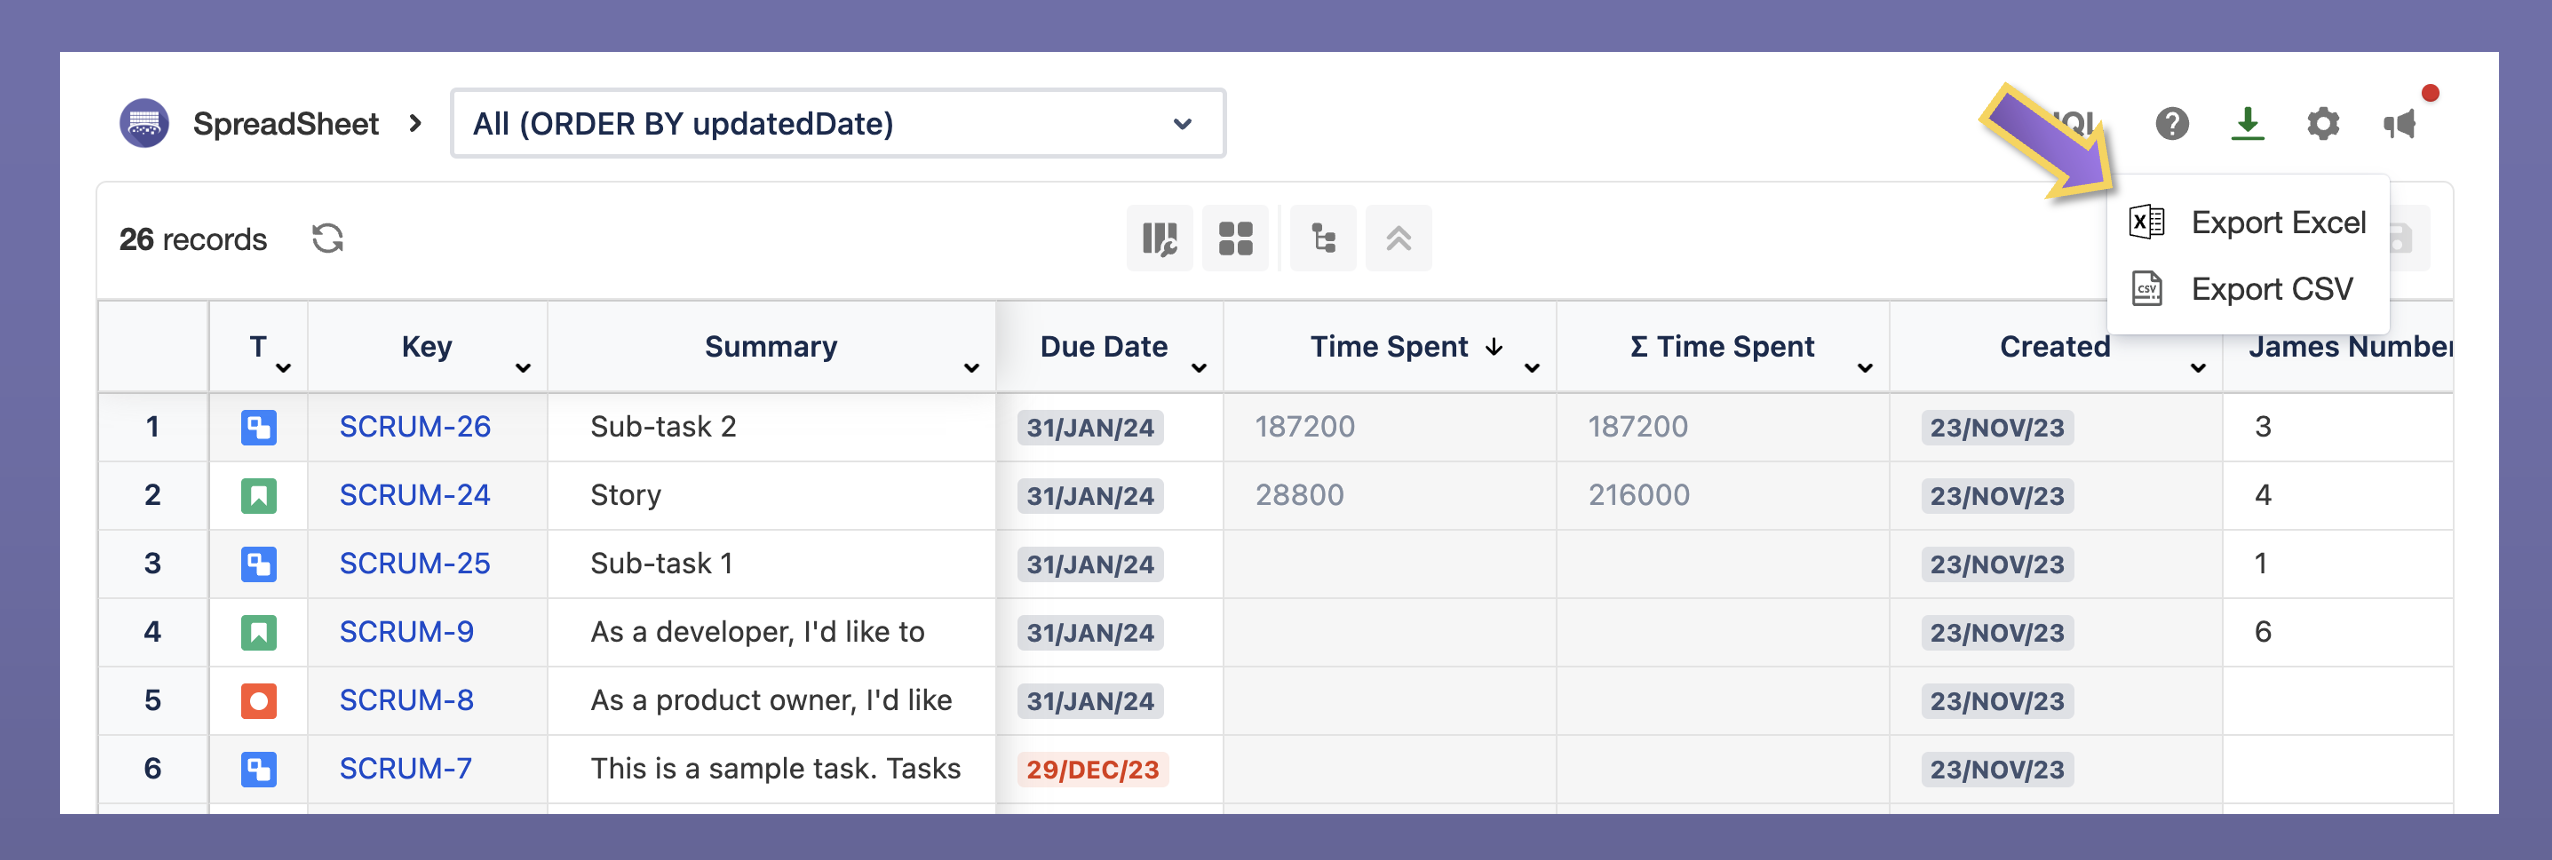Open the settings gear icon
Screen dimensions: 2552x860
coord(2322,124)
